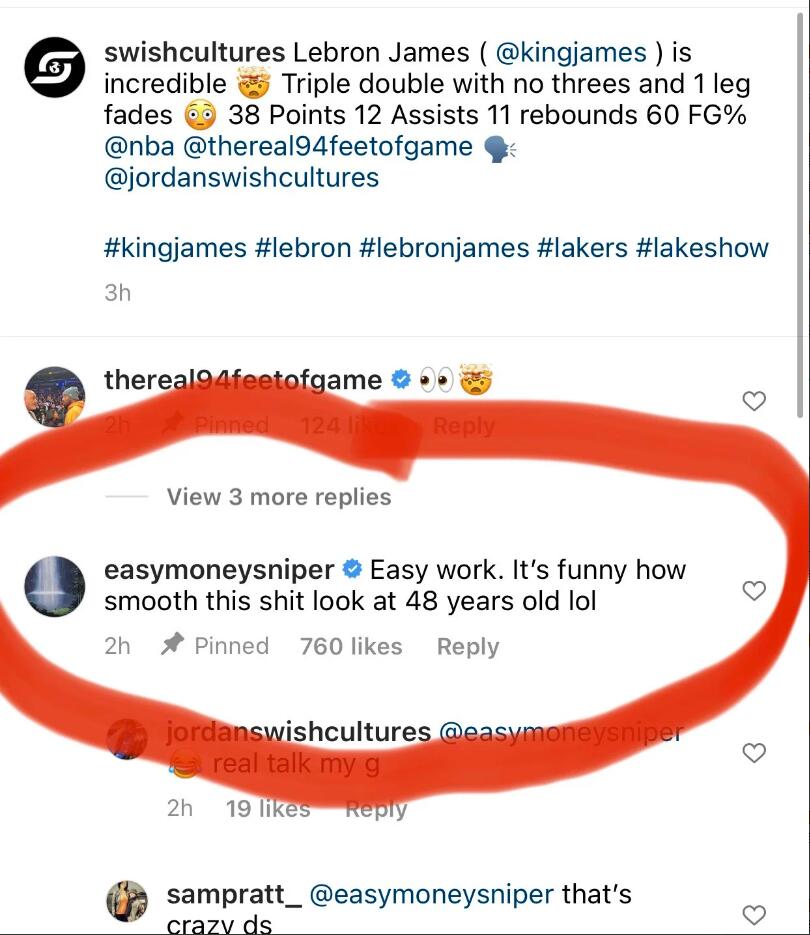The width and height of the screenshot is (810, 935).
Task: Open the #lakers hashtag
Action: (582, 248)
